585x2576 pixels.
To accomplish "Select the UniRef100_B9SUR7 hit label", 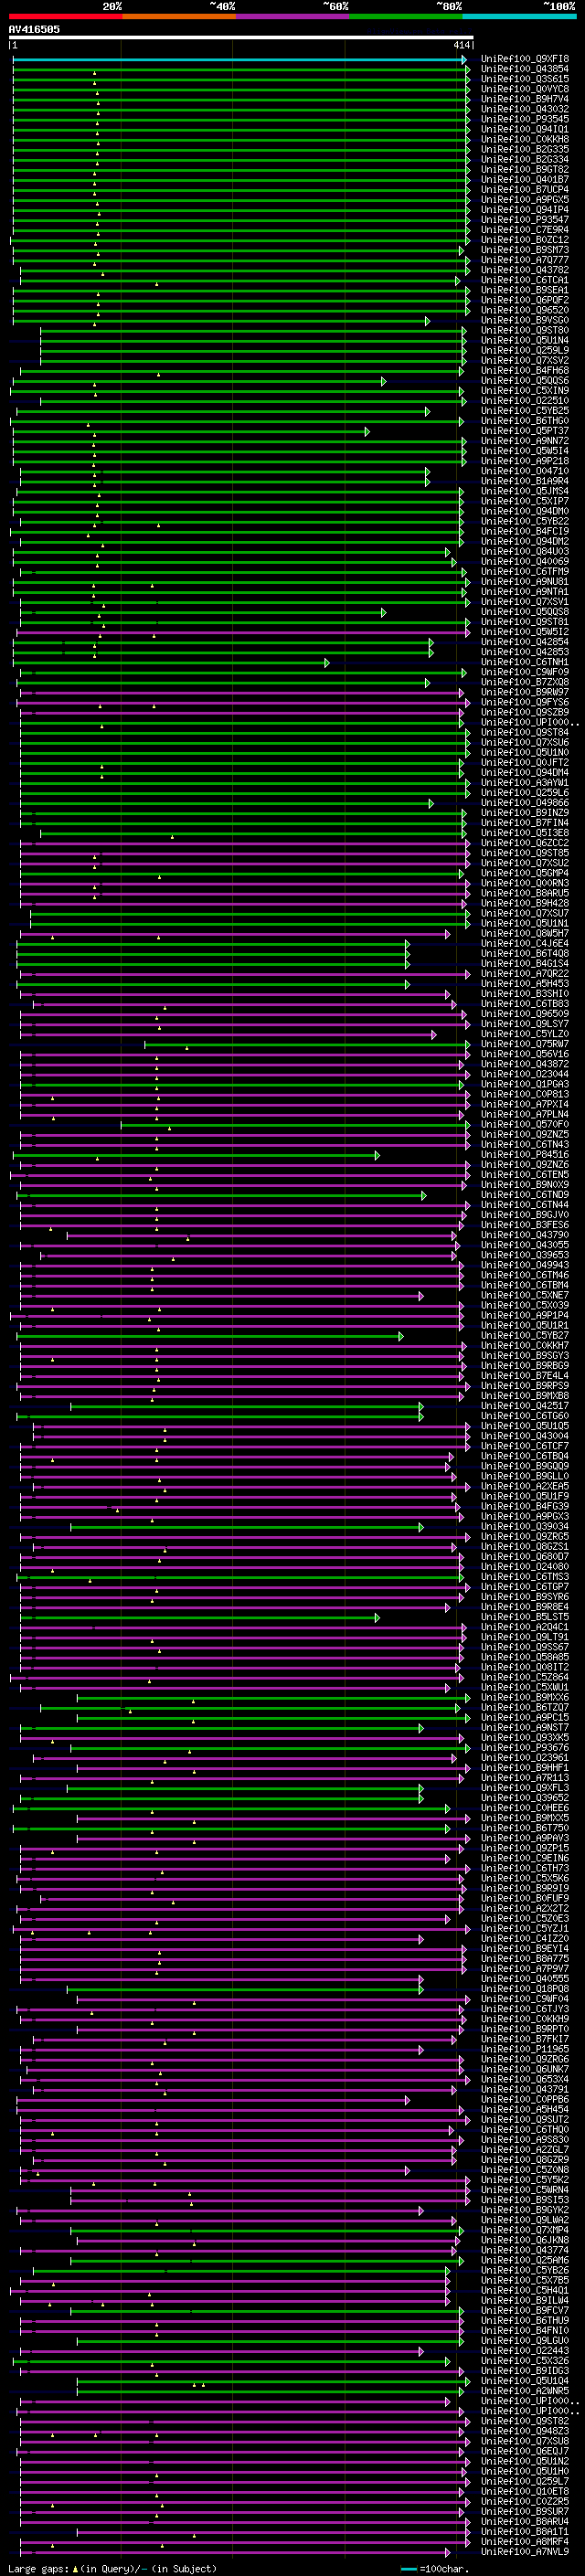I will pos(525,2511).
